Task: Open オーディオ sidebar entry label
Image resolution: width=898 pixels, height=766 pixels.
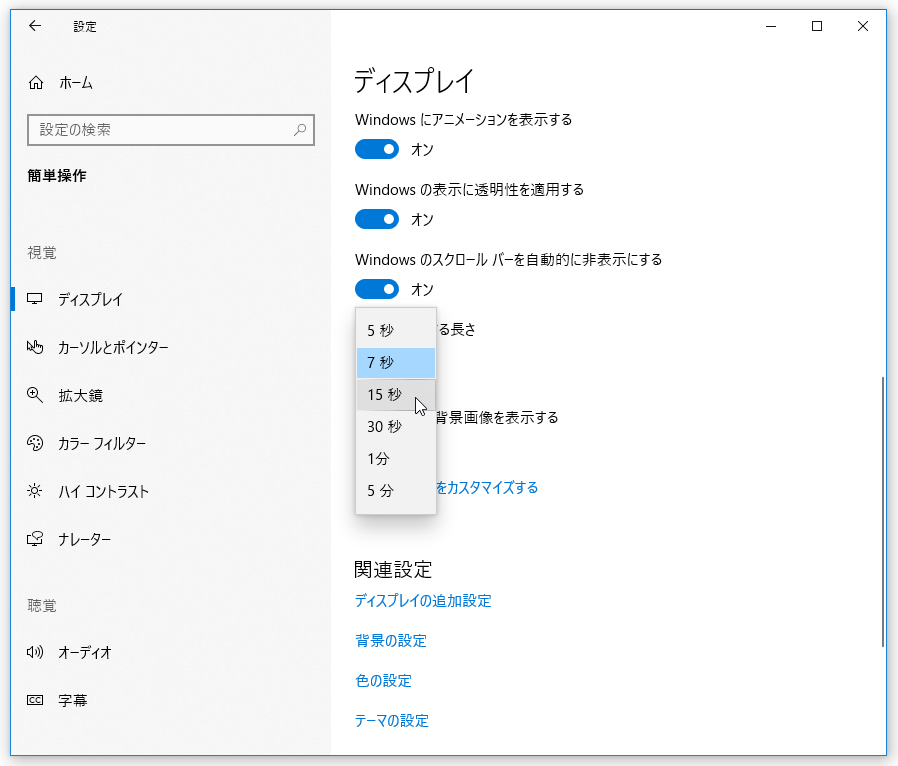Action: click(85, 653)
